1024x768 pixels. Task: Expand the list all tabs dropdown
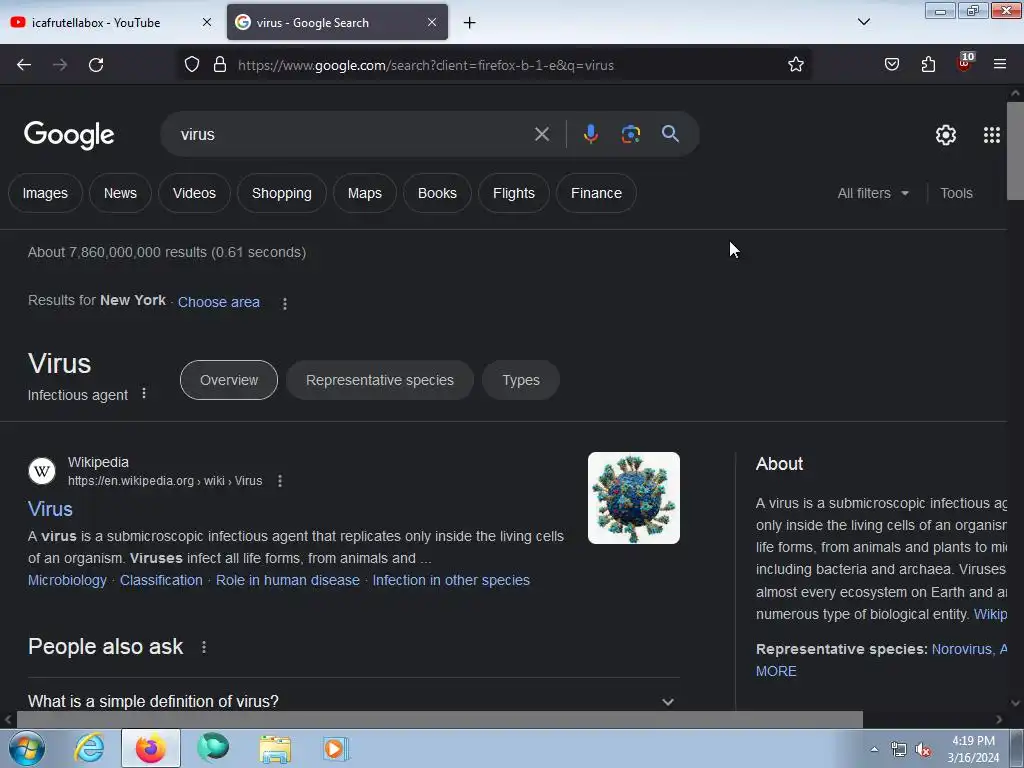863,22
